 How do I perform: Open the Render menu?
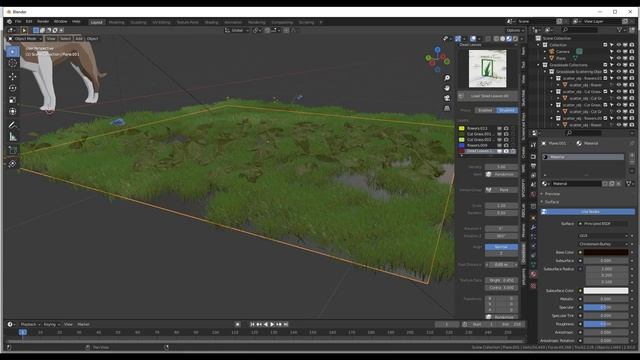click(43, 22)
